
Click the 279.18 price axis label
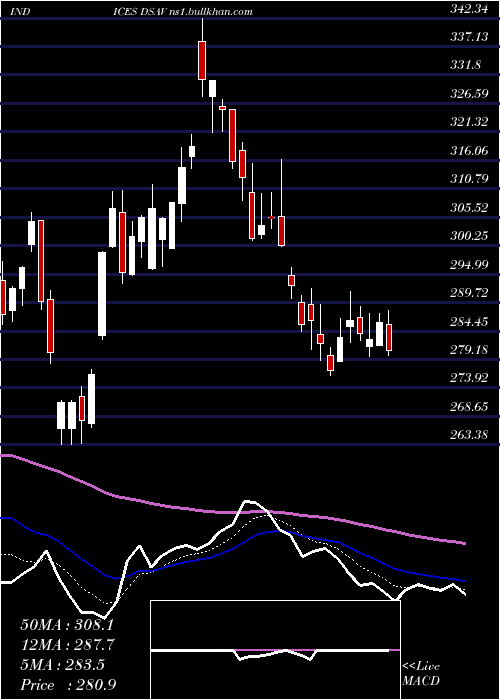[x=468, y=350]
